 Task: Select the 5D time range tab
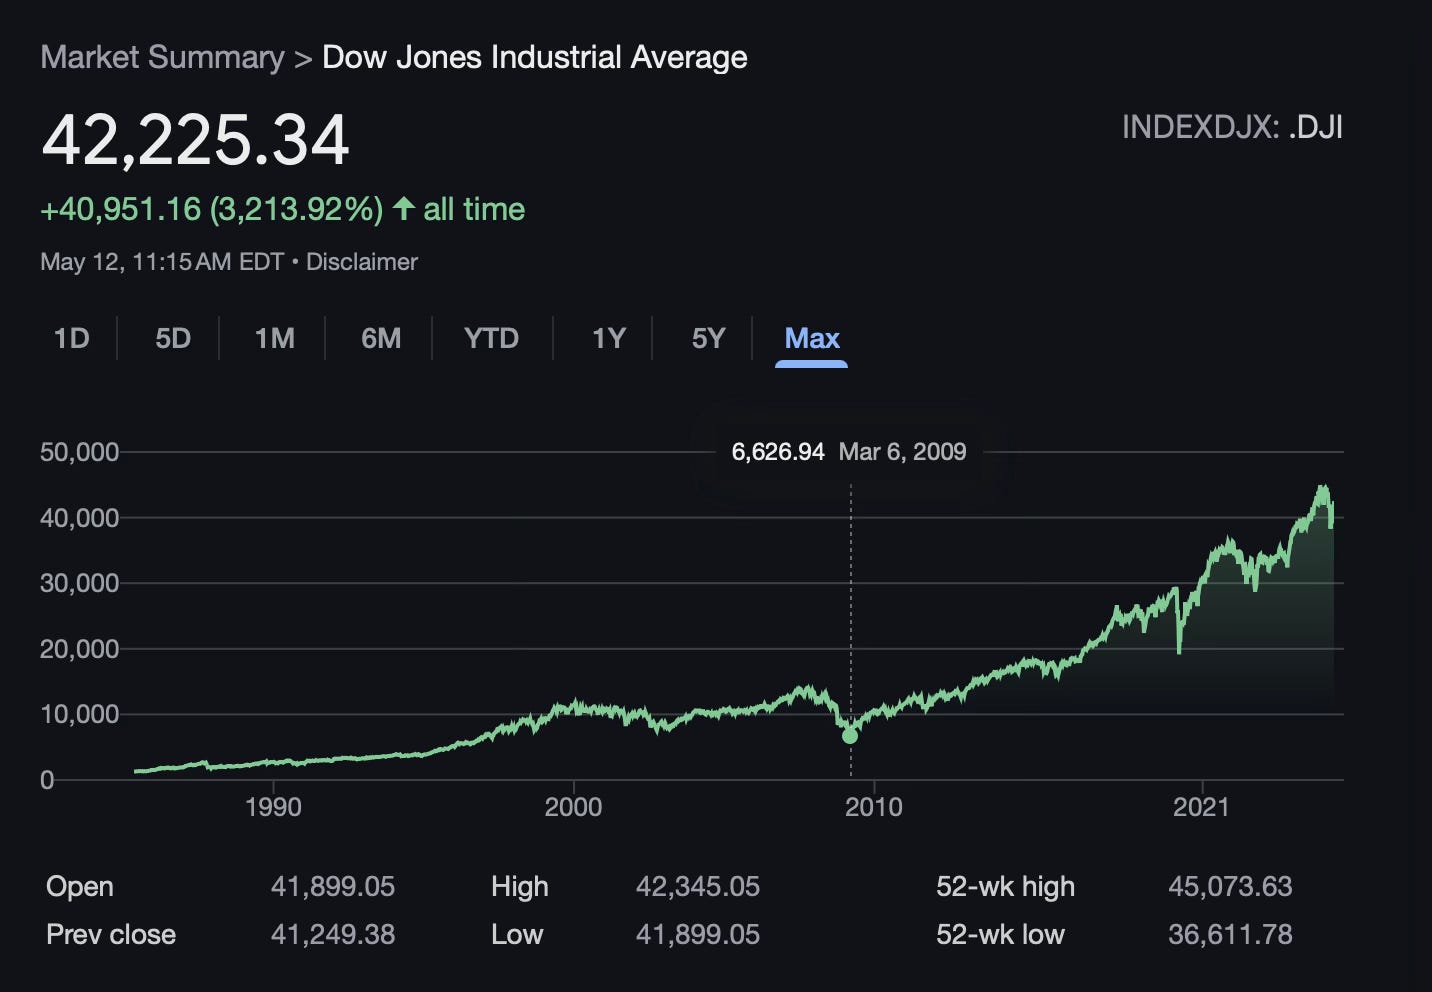173,338
